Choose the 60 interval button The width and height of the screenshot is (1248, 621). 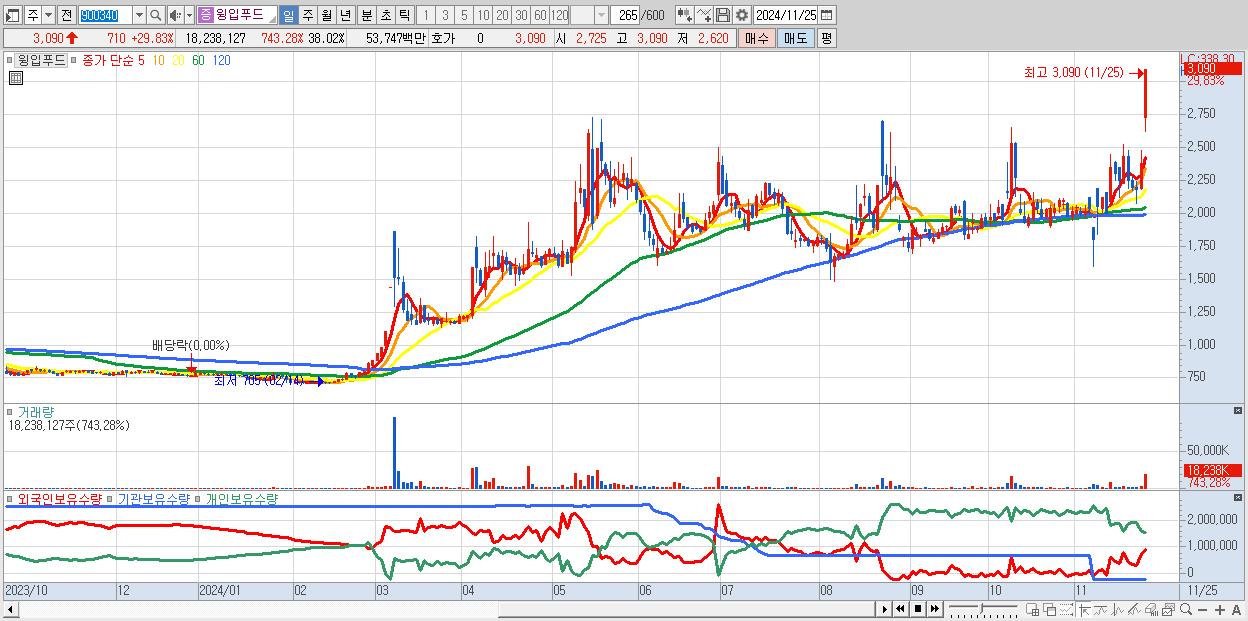pos(540,15)
